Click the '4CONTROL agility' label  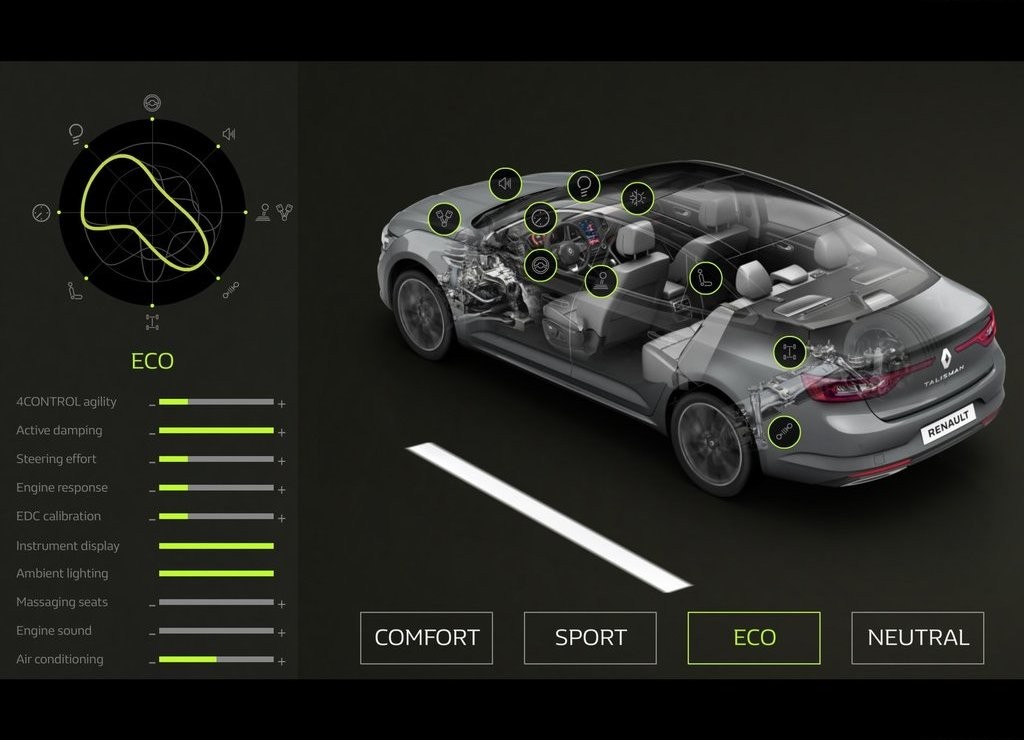pos(66,402)
